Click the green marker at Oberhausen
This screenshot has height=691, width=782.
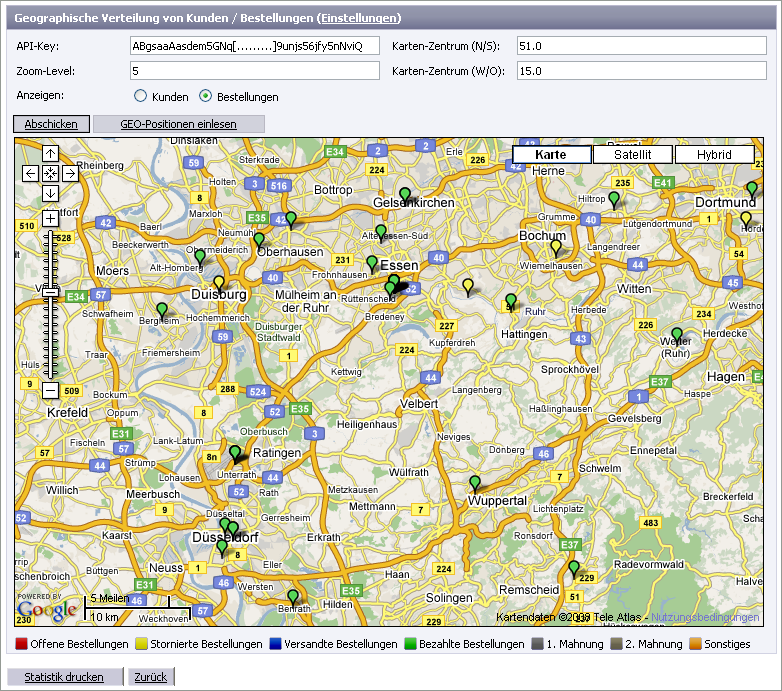click(259, 240)
